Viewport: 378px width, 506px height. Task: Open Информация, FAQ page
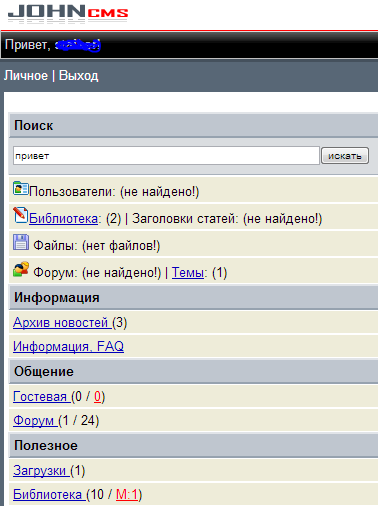68,346
